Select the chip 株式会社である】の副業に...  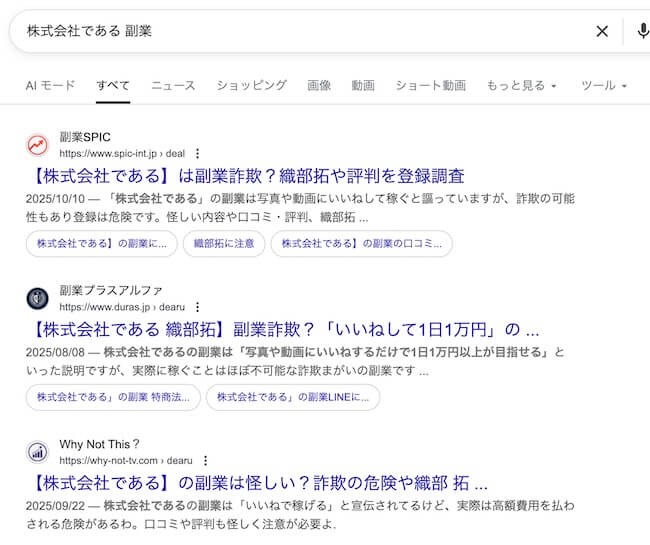(x=102, y=244)
